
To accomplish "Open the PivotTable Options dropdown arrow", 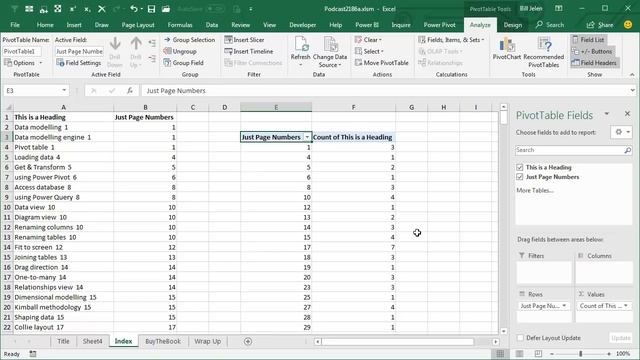I will pos(41,63).
